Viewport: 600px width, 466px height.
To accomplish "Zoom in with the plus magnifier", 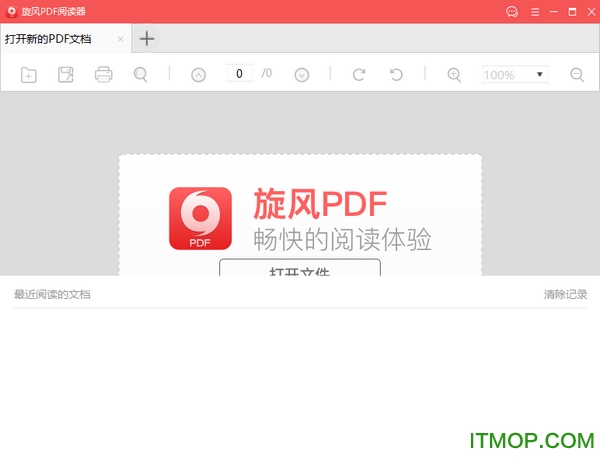I will tap(454, 75).
